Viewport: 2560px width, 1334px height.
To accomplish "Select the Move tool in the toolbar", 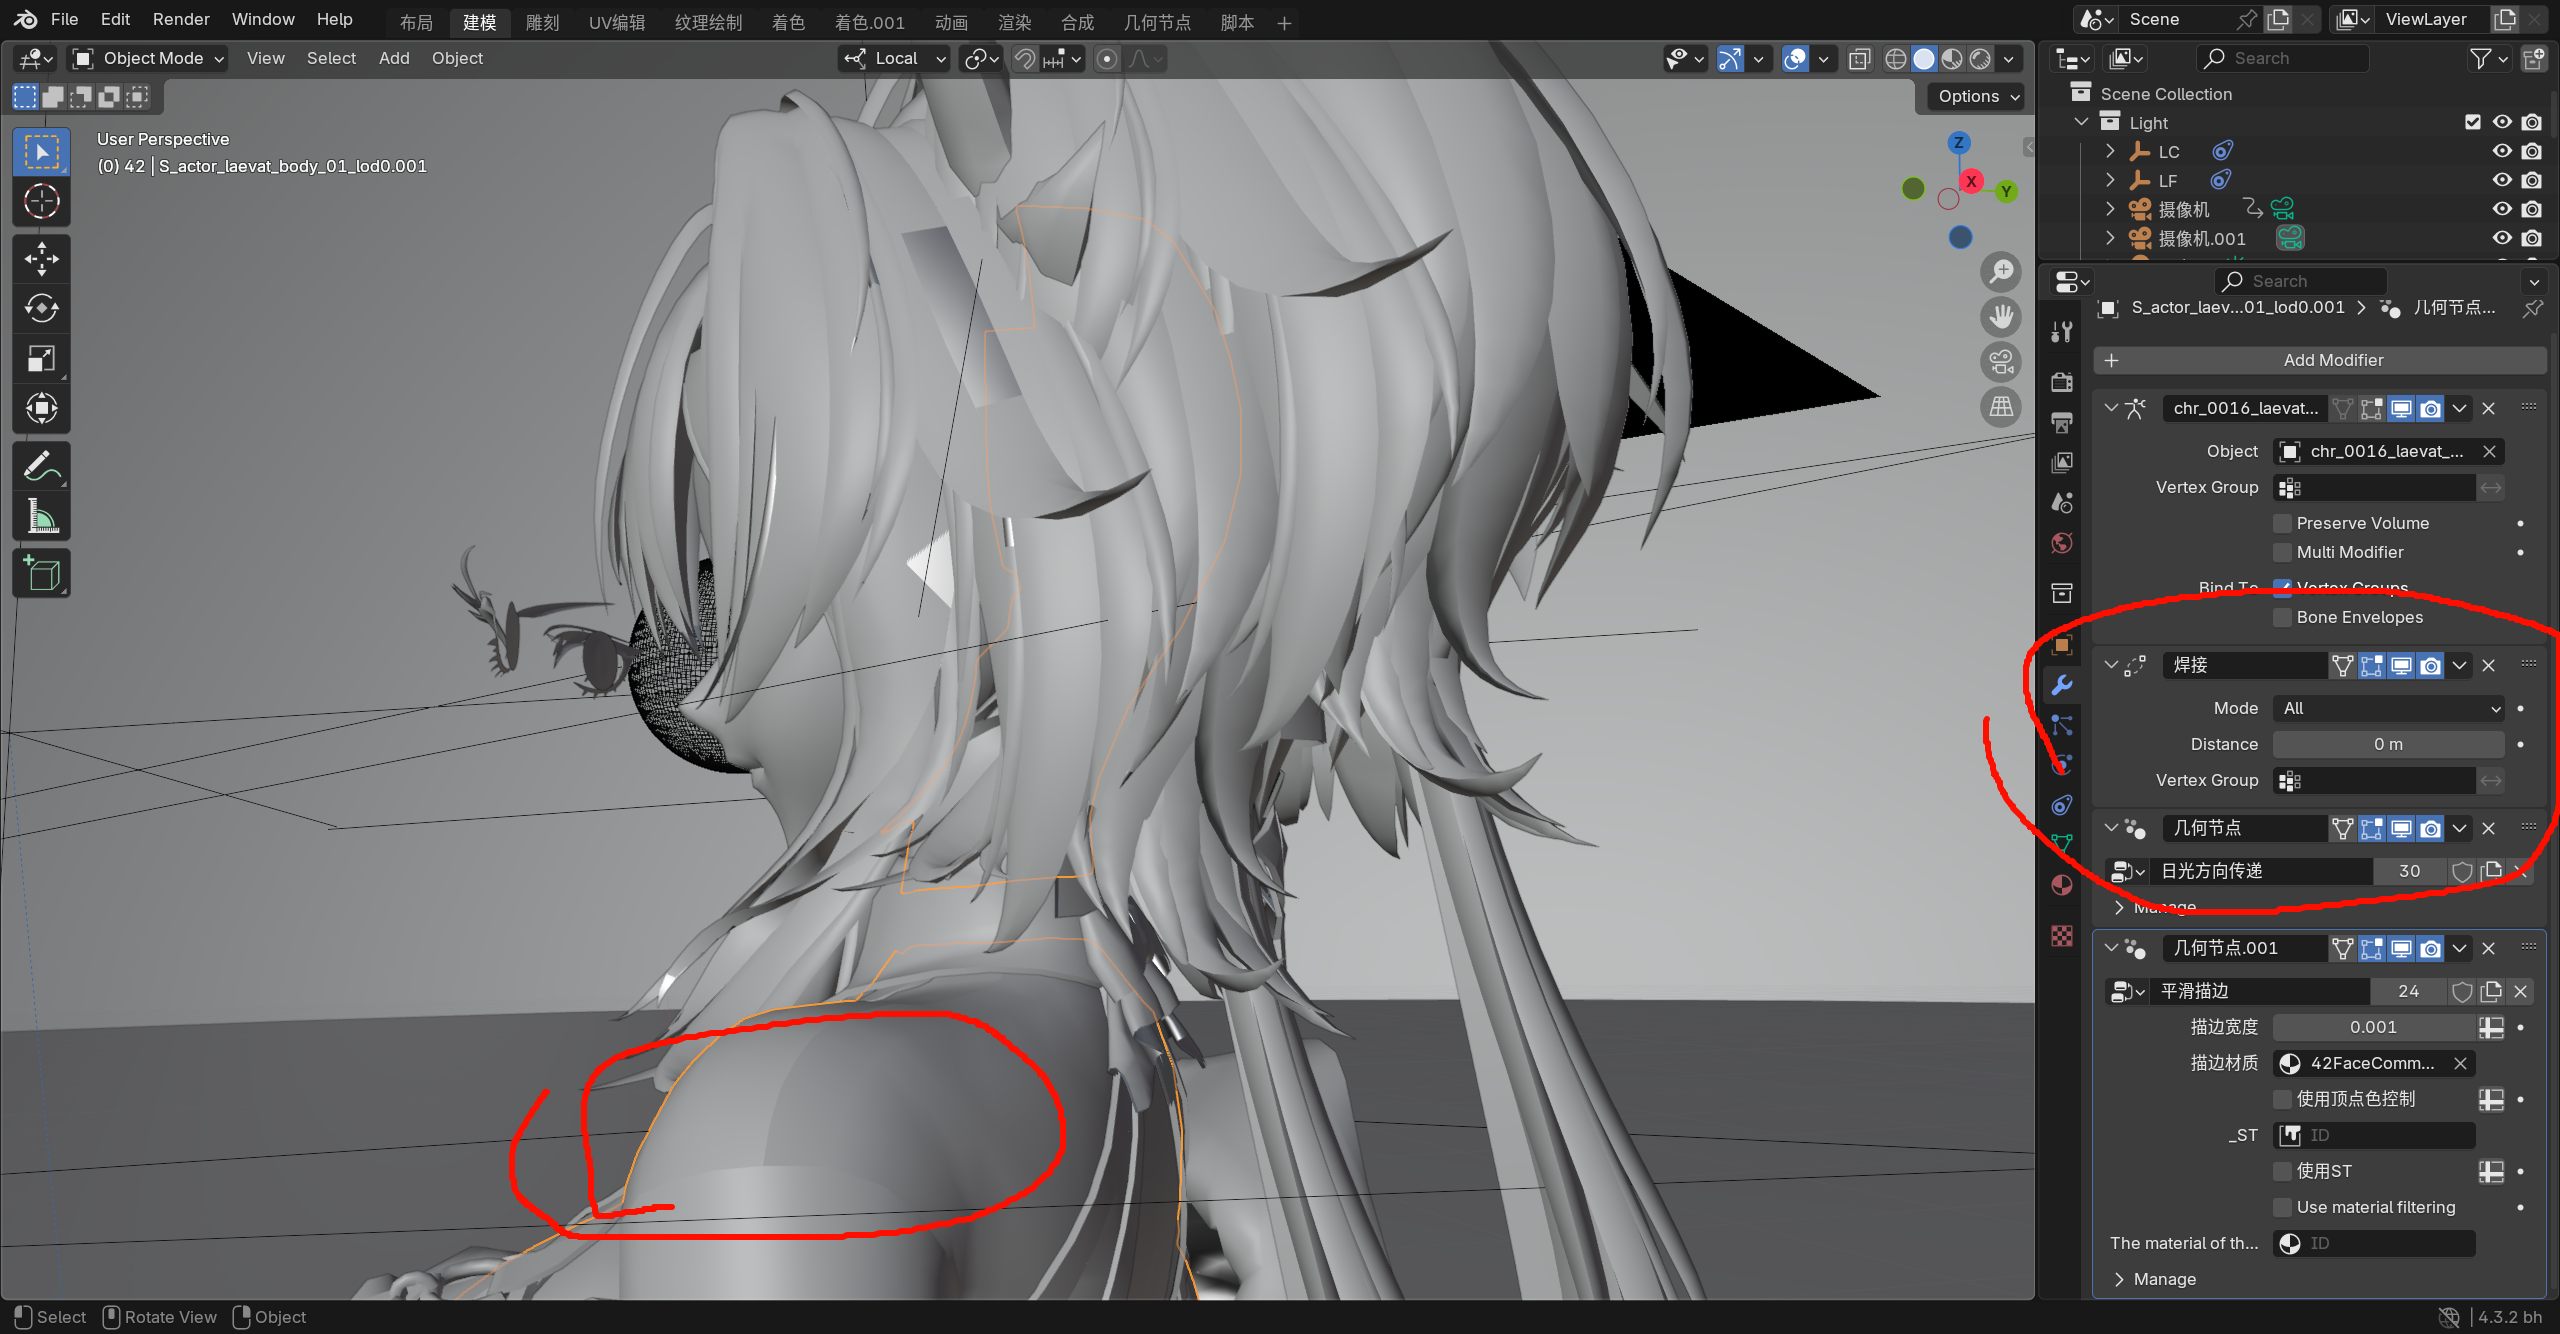I will pos(41,259).
